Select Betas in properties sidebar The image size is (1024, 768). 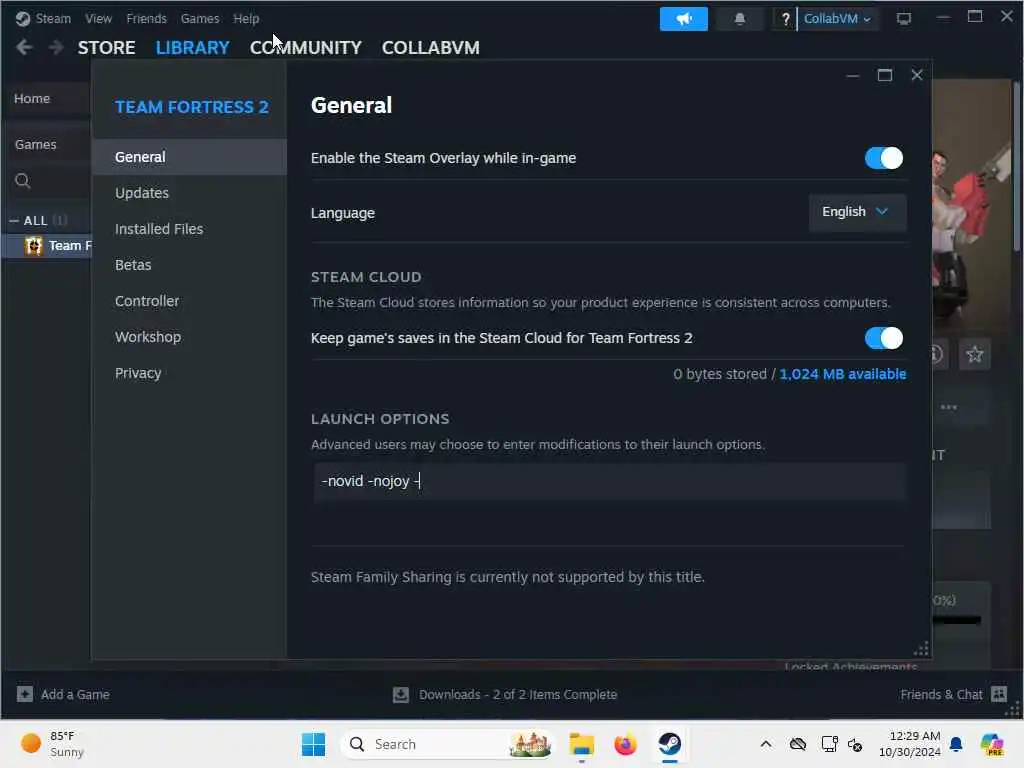pos(189,264)
